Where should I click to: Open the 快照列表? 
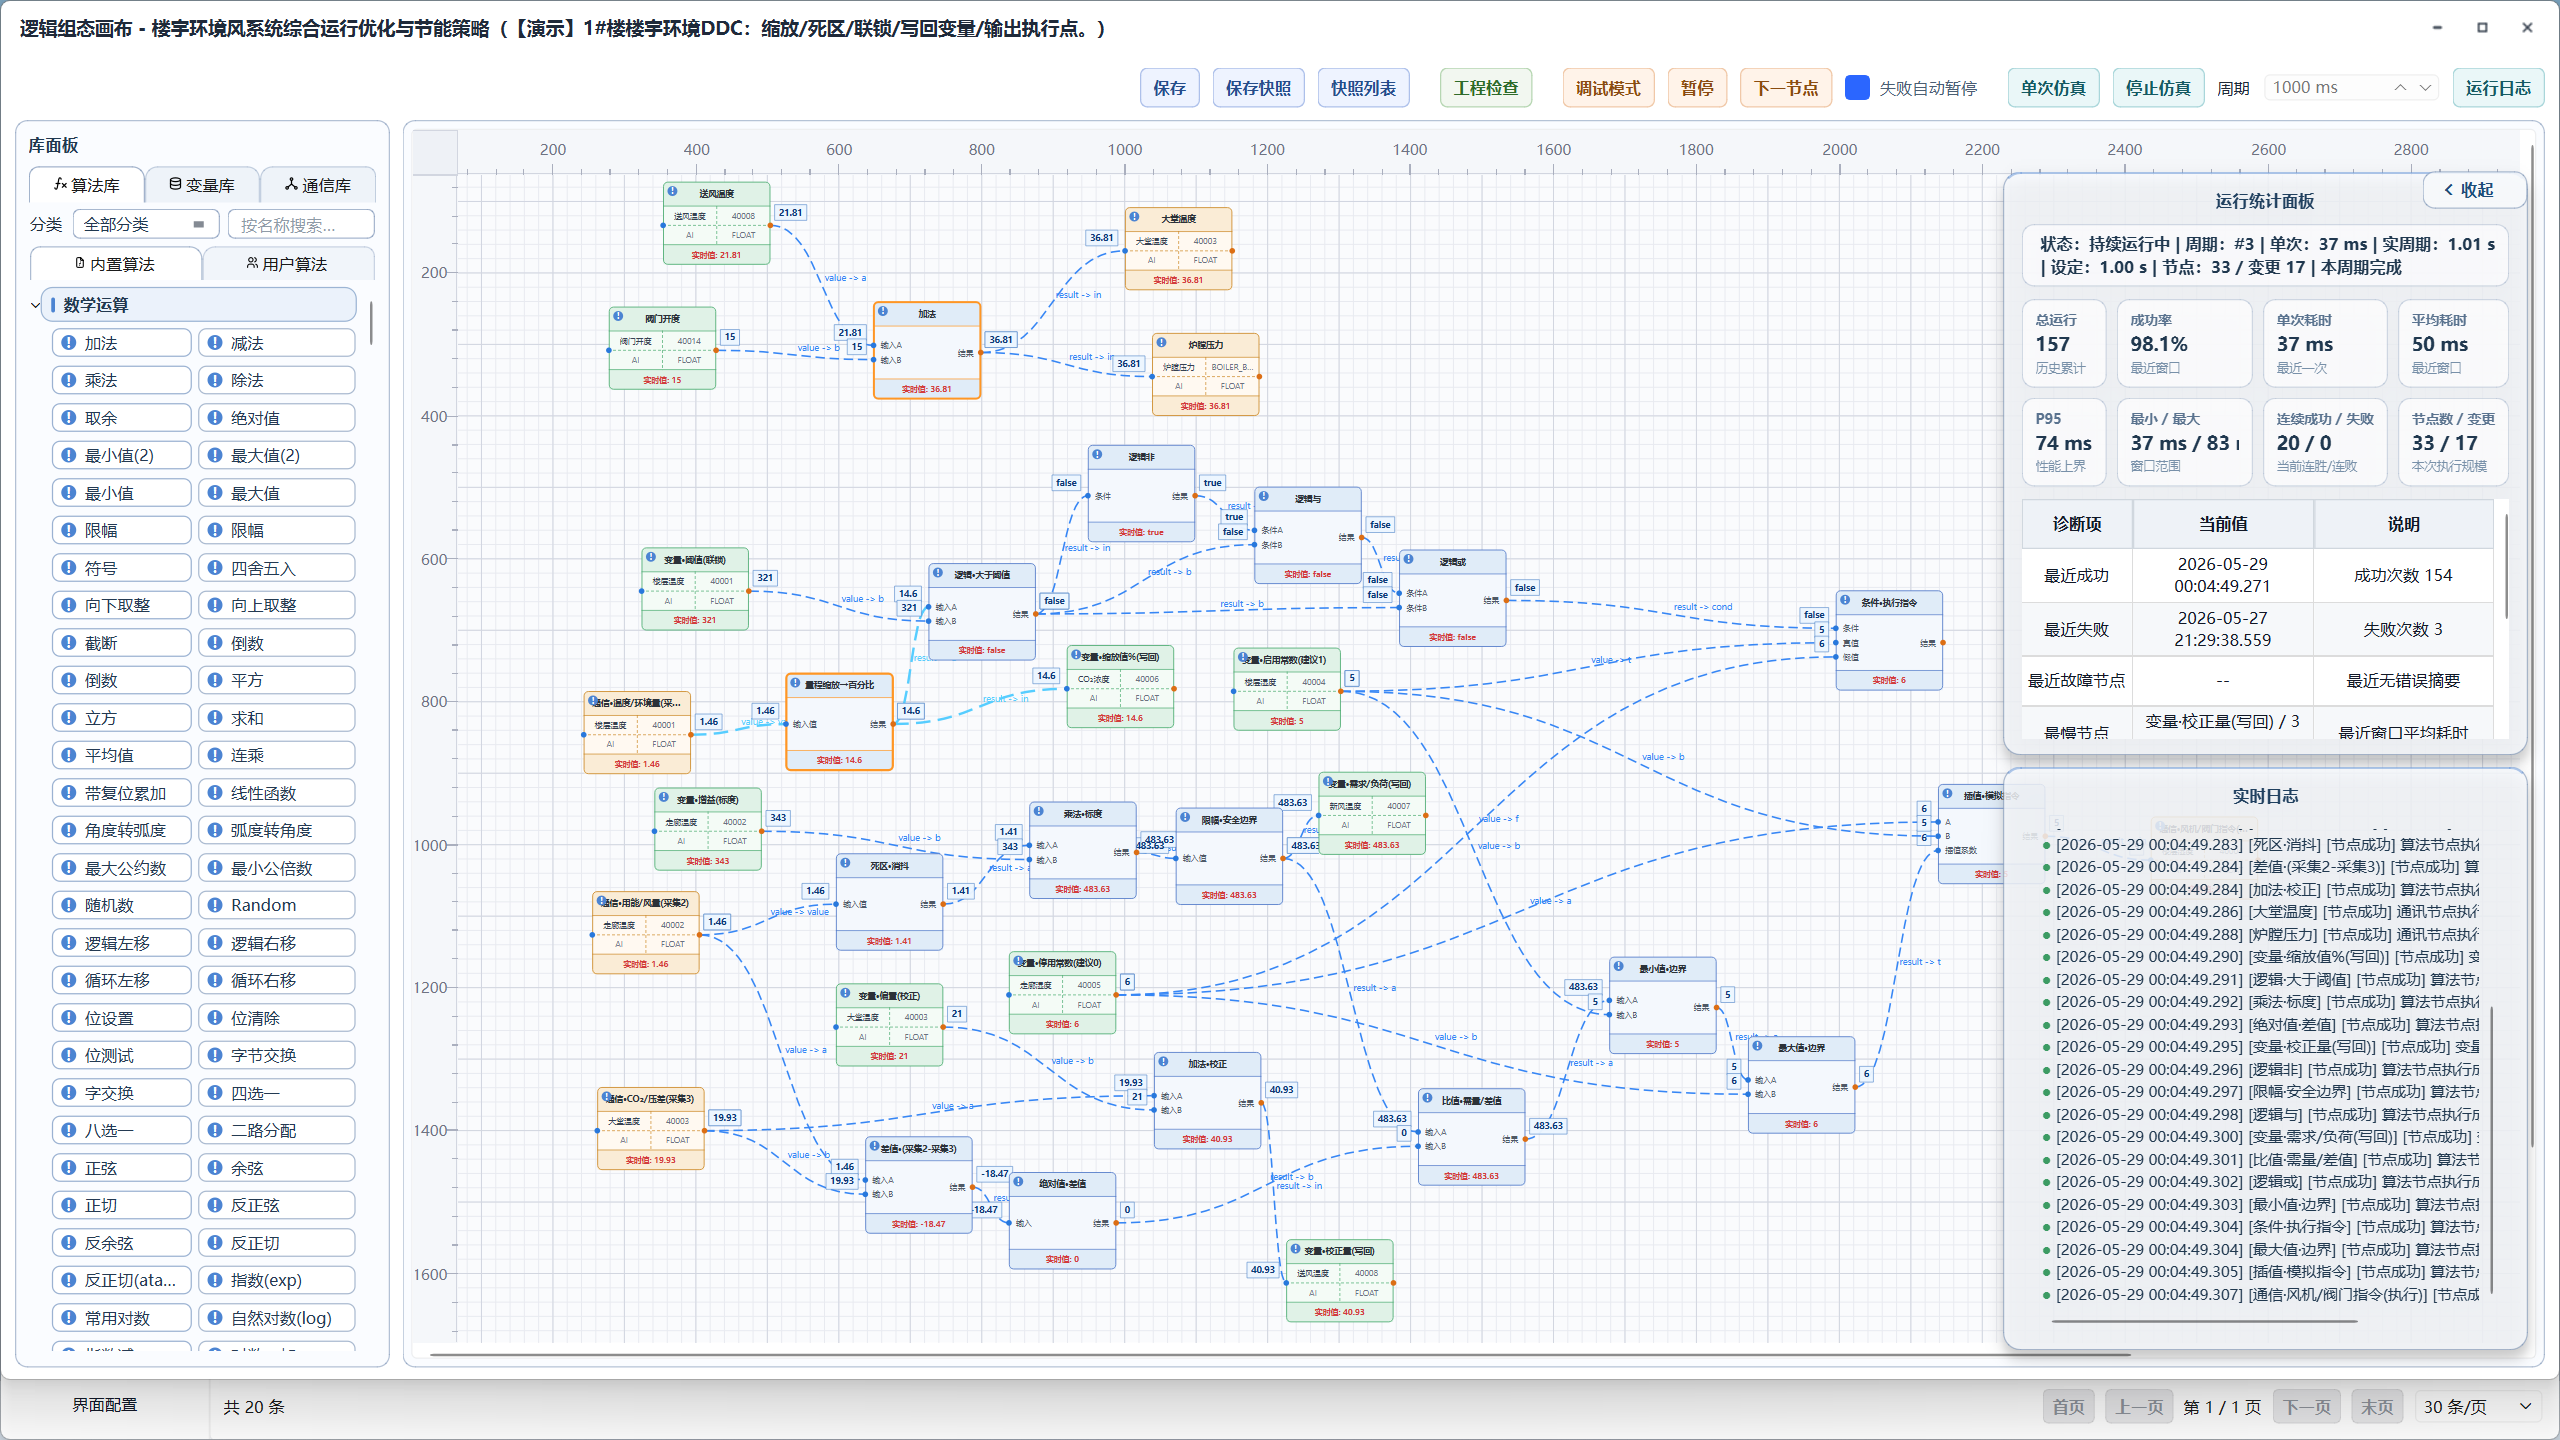click(1363, 88)
